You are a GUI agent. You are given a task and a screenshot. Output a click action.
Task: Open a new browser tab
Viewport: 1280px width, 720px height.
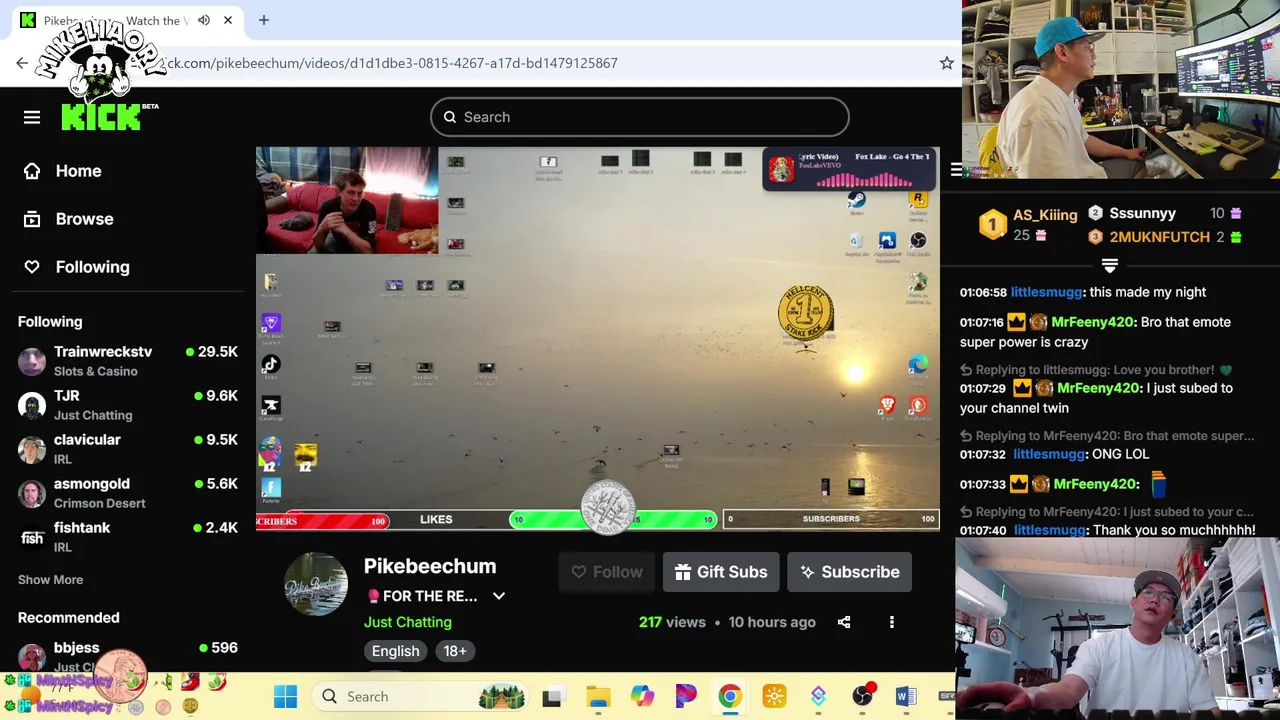[264, 20]
